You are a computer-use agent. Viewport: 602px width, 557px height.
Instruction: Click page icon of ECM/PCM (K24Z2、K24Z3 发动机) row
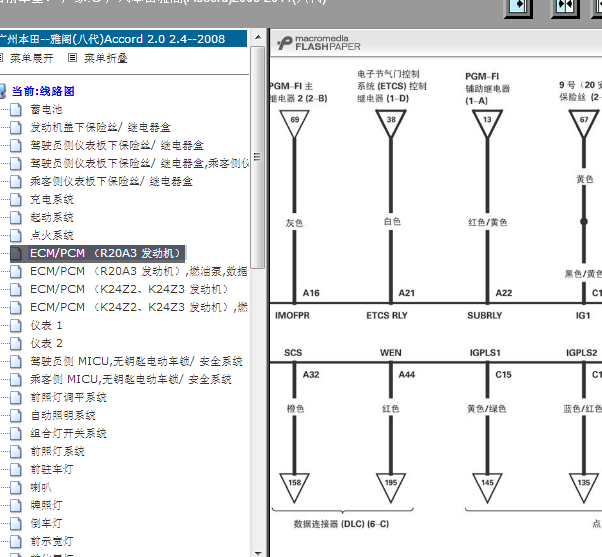click(16, 289)
